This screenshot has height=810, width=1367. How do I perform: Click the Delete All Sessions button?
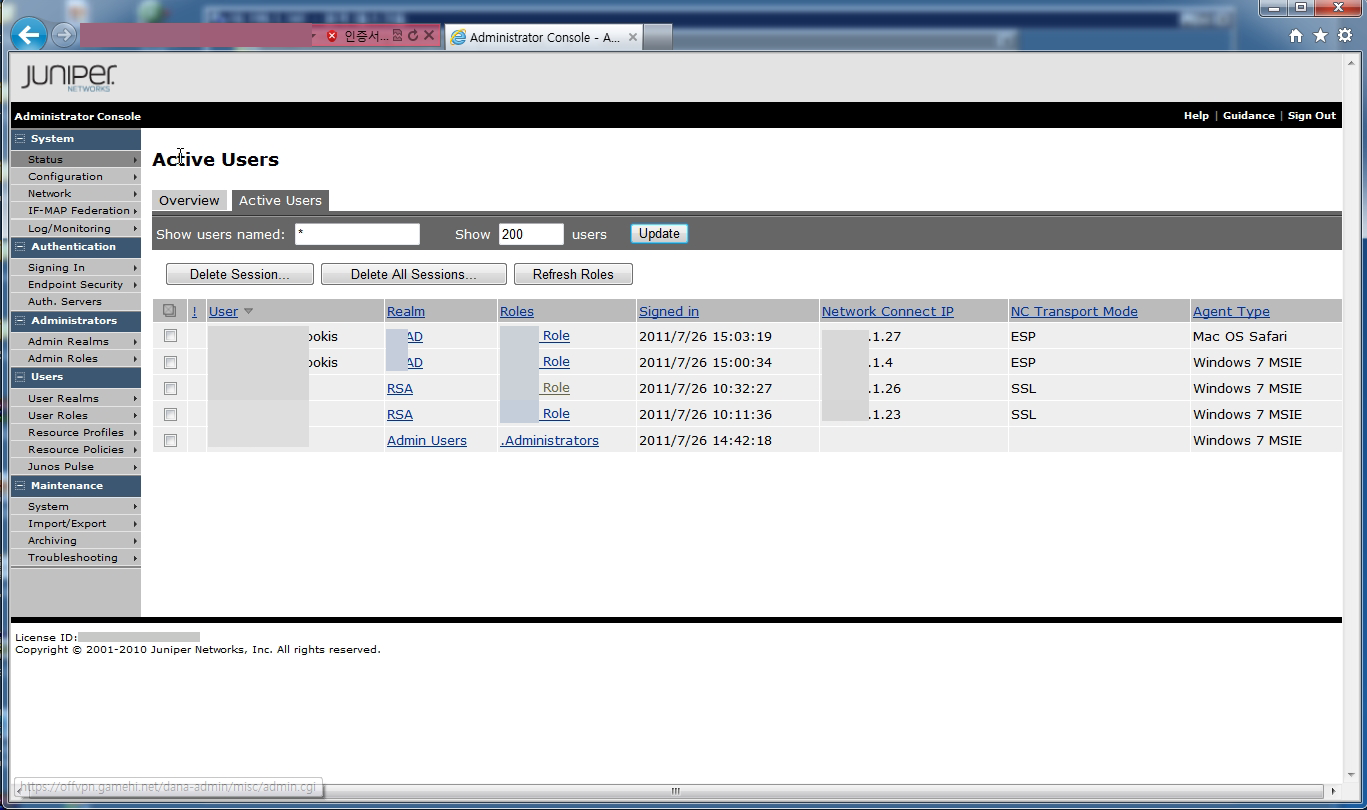point(413,274)
